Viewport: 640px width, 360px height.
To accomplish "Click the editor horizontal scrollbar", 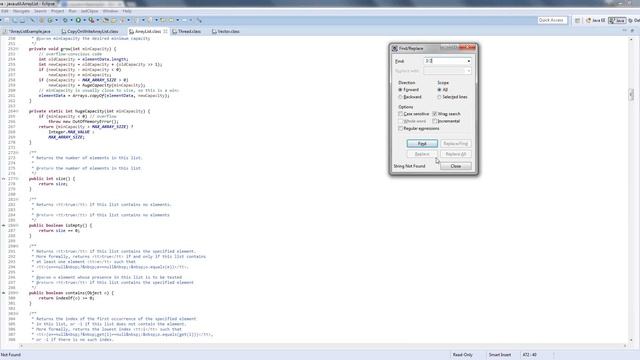I will (322, 345).
